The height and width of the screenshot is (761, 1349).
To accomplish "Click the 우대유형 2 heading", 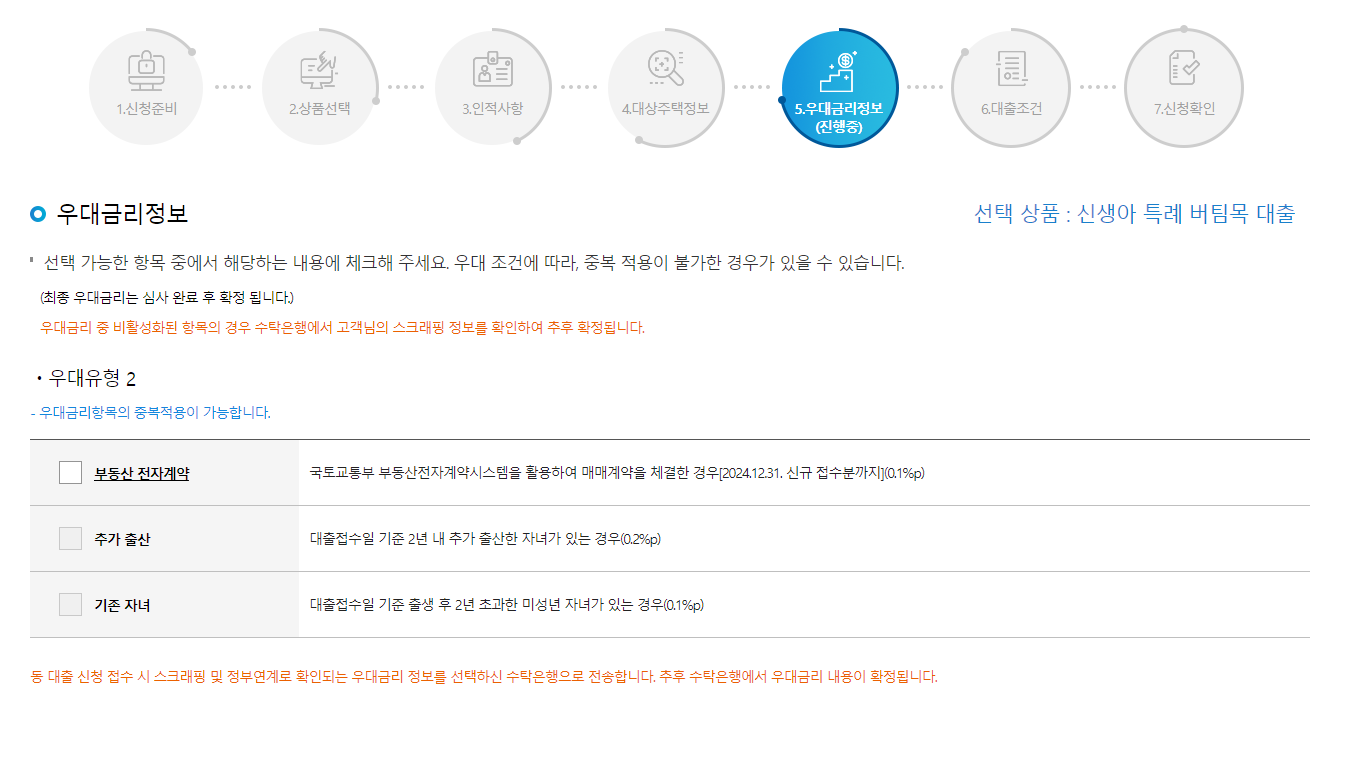I will [92, 378].
